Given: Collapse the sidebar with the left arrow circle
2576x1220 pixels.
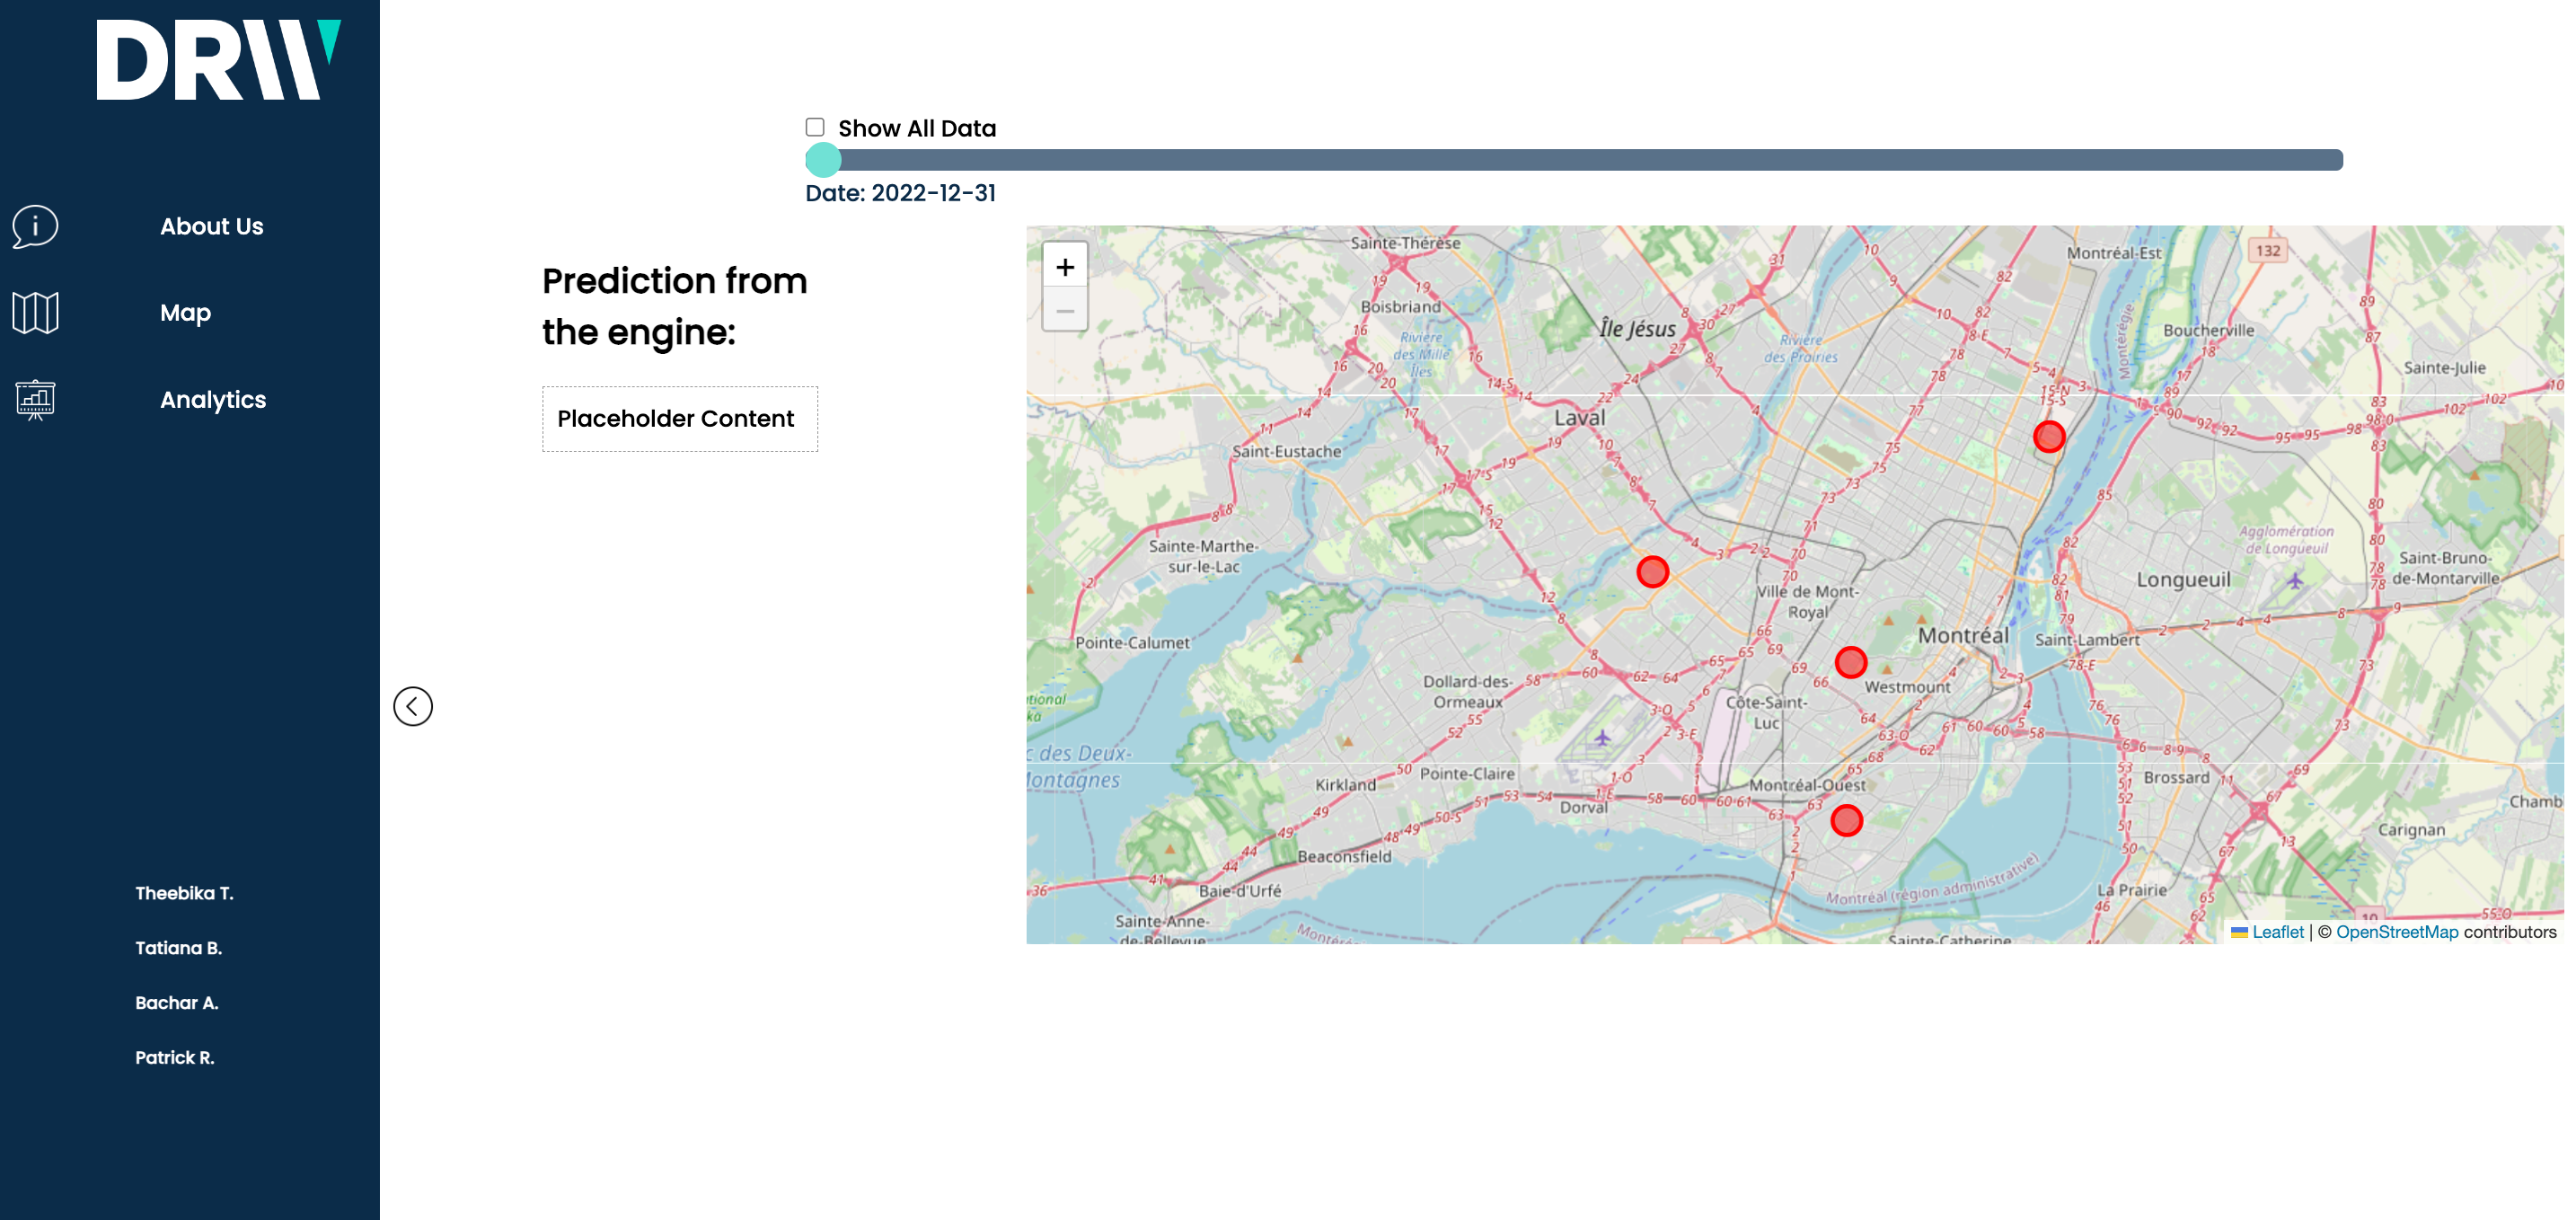Looking at the screenshot, I should tap(412, 706).
